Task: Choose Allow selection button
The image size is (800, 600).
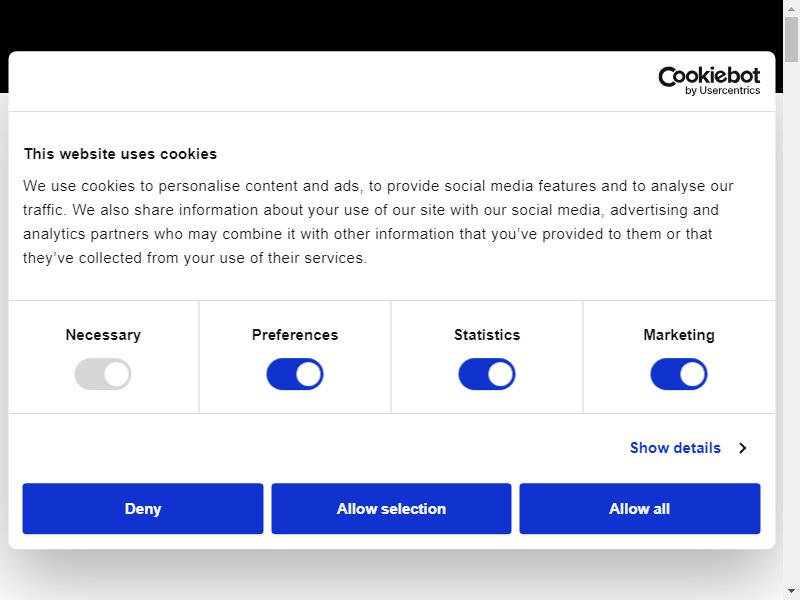Action: [391, 509]
